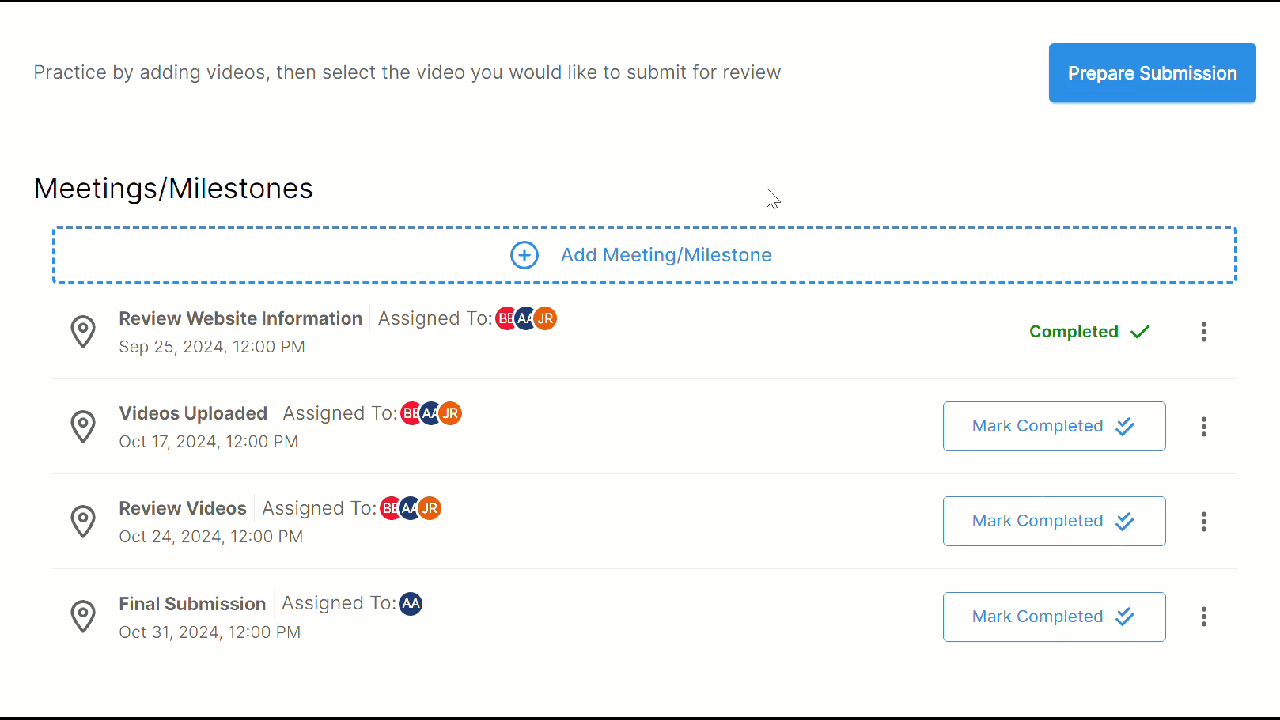Mark Videos Uploaded as completed

pos(1054,426)
